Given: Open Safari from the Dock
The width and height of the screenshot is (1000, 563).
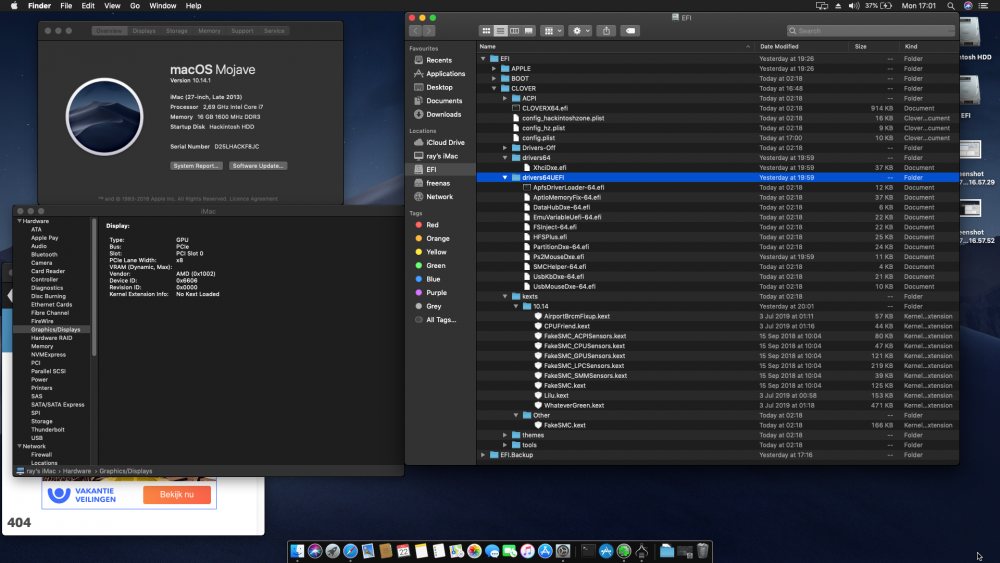Looking at the screenshot, I should pyautogui.click(x=350, y=552).
